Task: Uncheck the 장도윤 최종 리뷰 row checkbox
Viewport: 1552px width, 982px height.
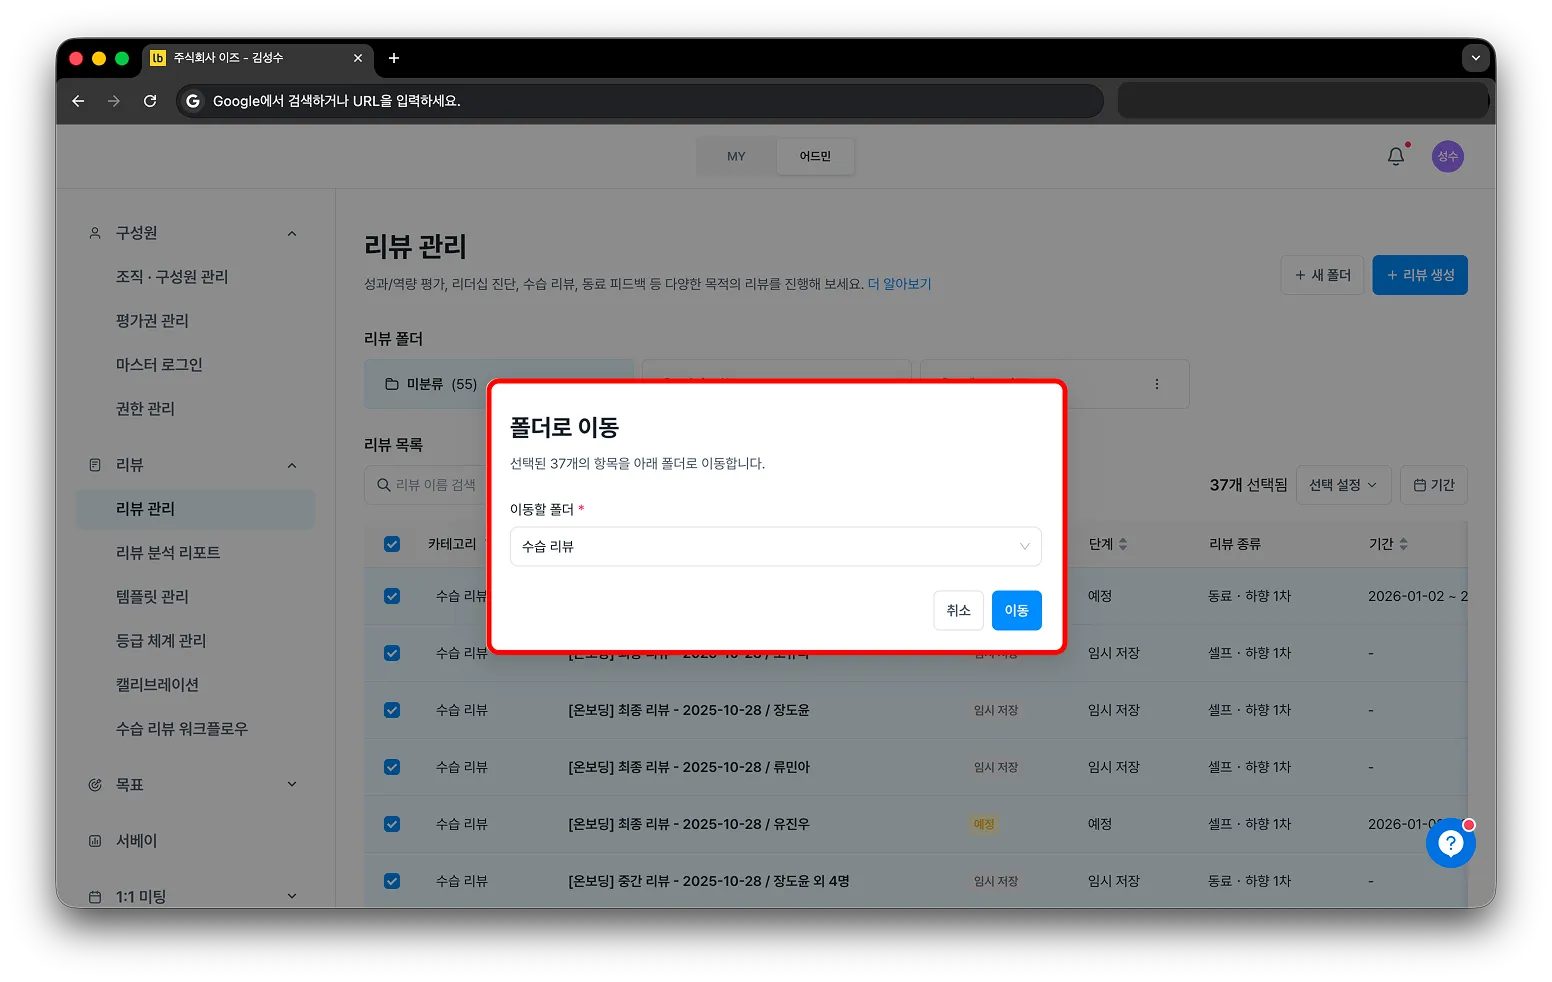Action: pos(392,710)
